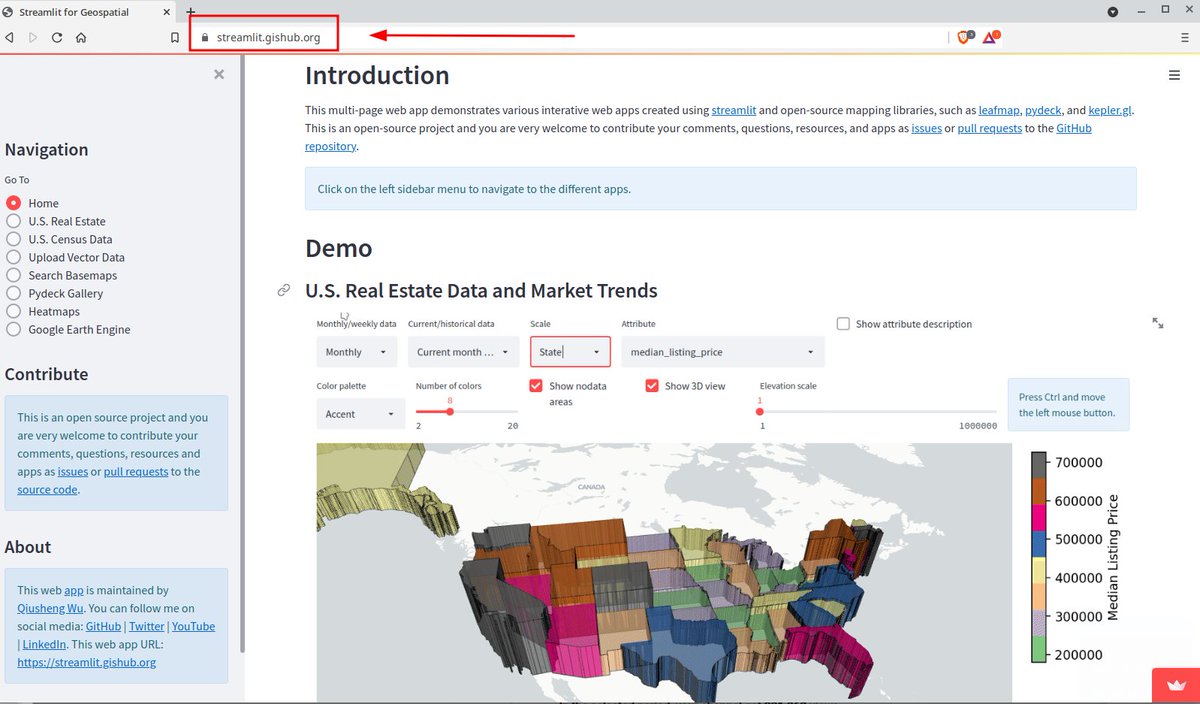Image resolution: width=1200 pixels, height=704 pixels.
Task: Open the Current/historical data dropdown
Action: click(463, 352)
